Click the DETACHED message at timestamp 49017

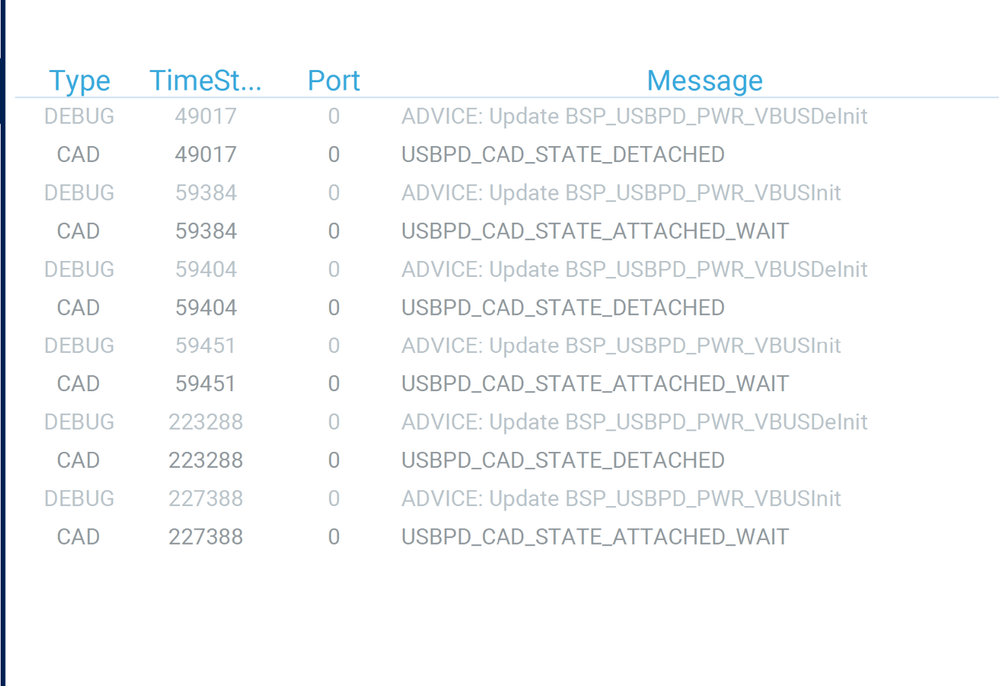(x=563, y=155)
